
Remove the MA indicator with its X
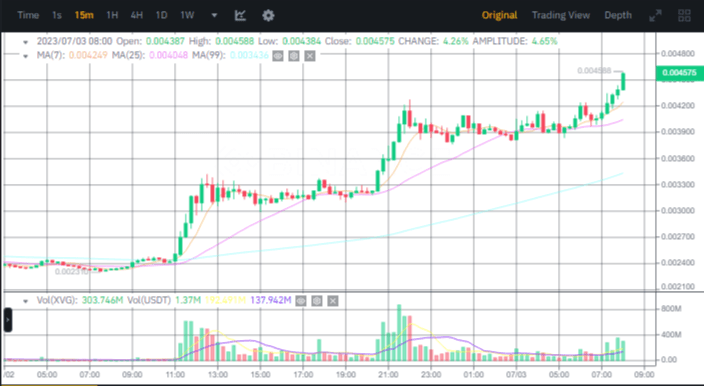[x=310, y=56]
